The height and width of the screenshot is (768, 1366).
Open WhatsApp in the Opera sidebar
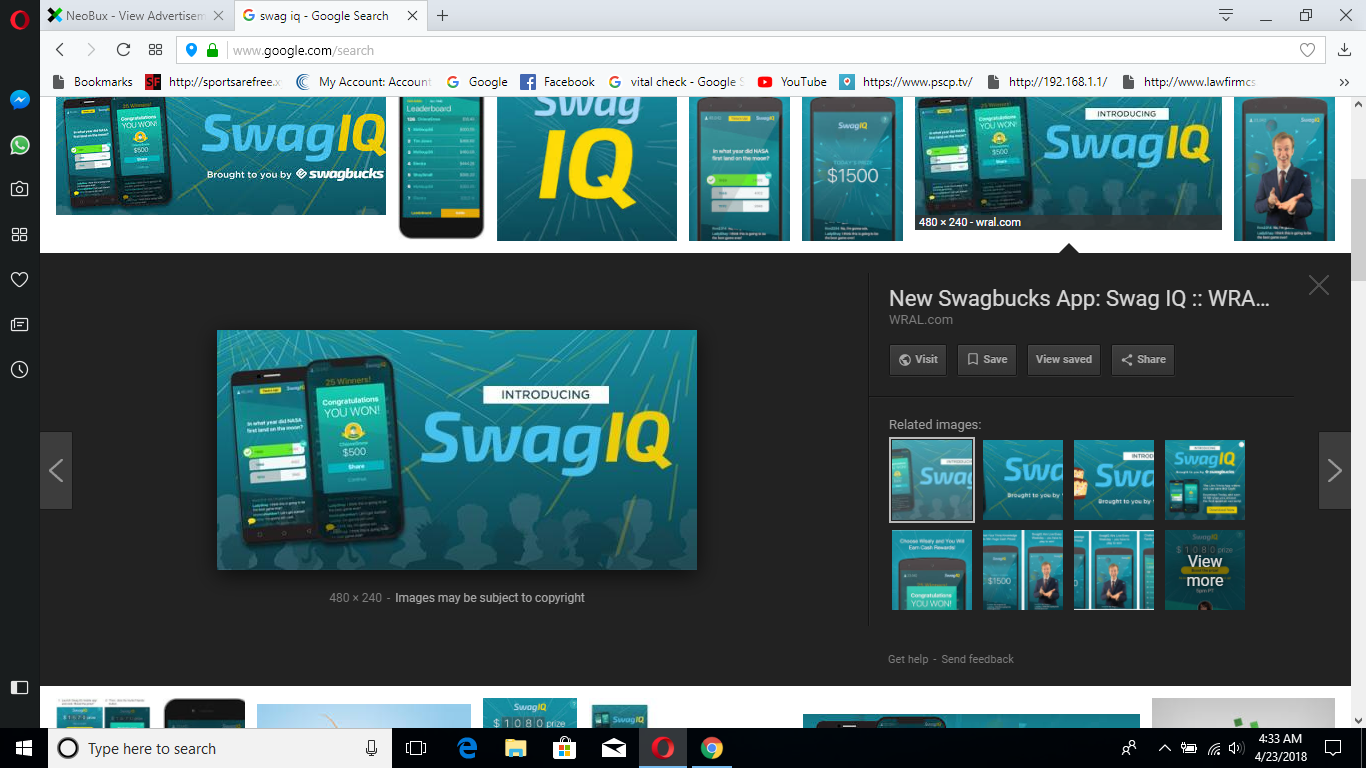pos(19,145)
